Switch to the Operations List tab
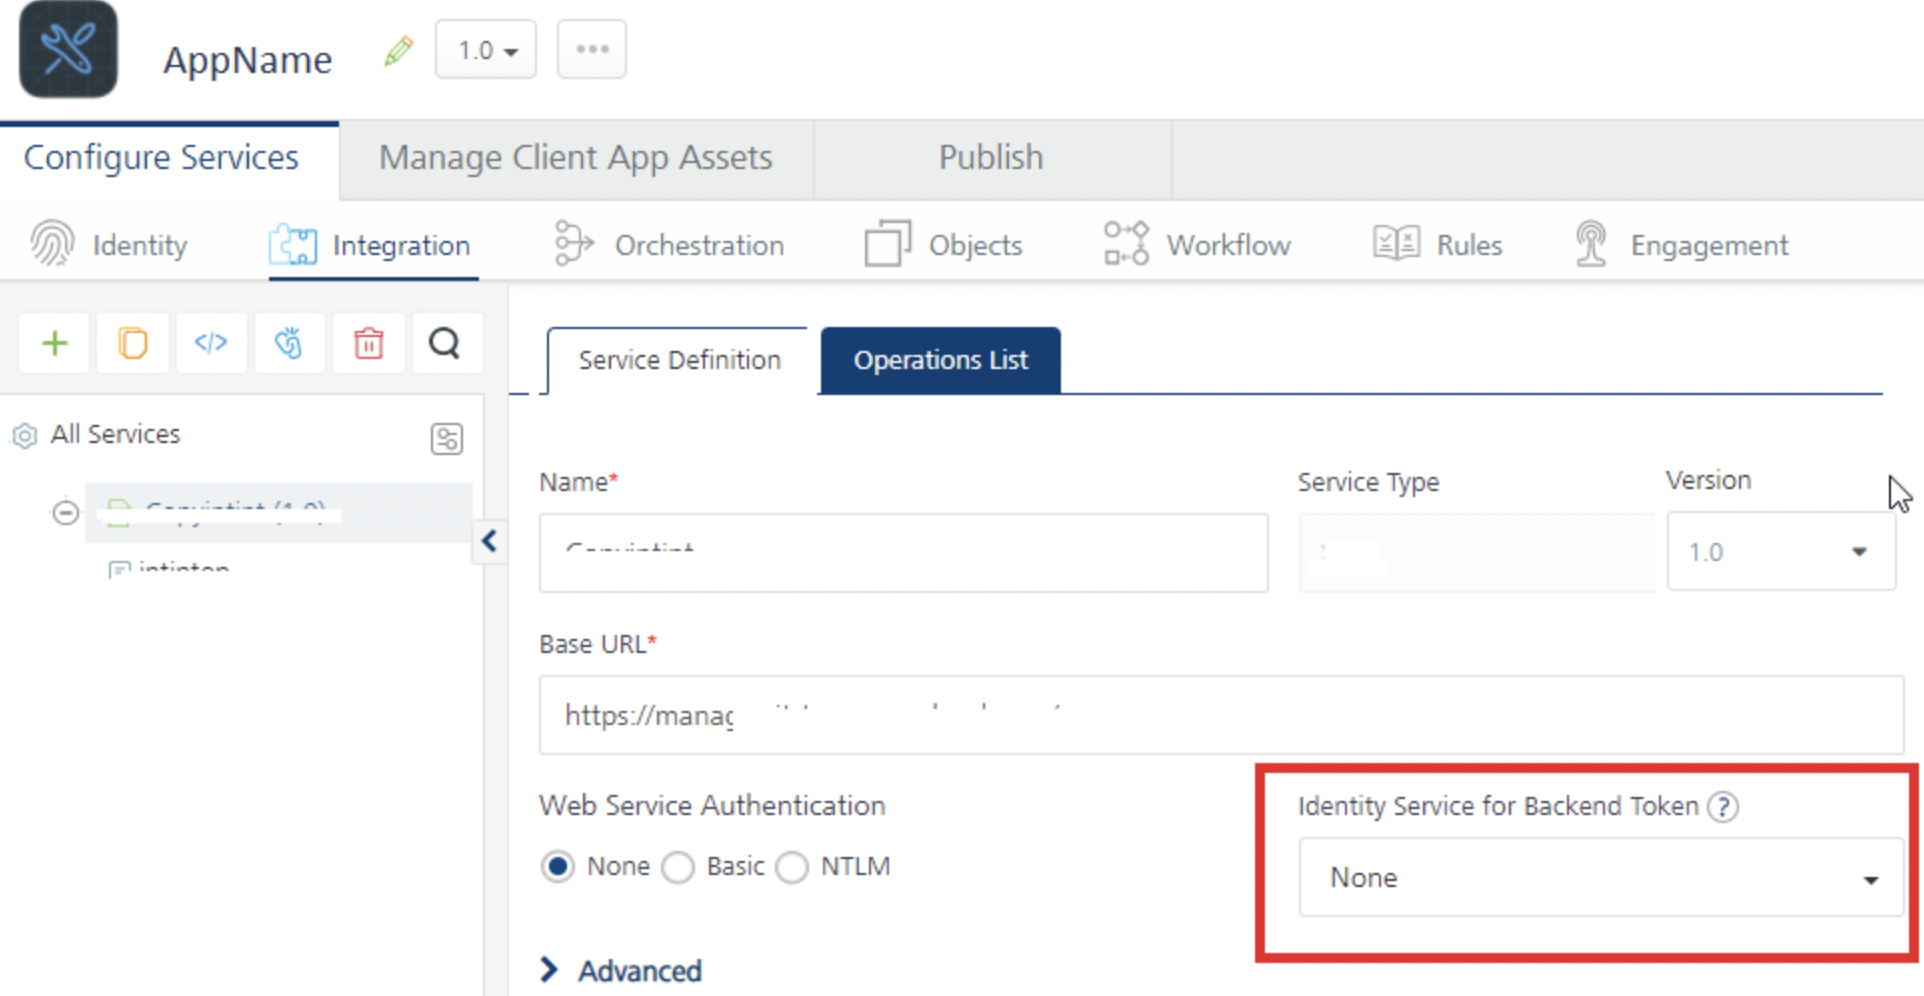The width and height of the screenshot is (1924, 996). [x=940, y=360]
